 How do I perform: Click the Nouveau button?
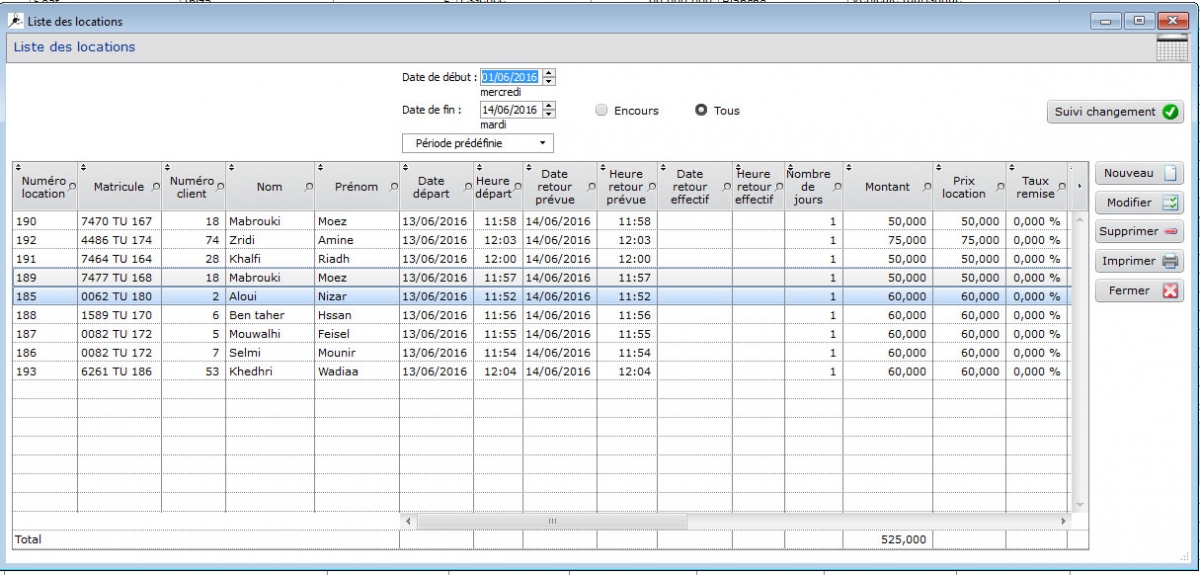point(1140,174)
